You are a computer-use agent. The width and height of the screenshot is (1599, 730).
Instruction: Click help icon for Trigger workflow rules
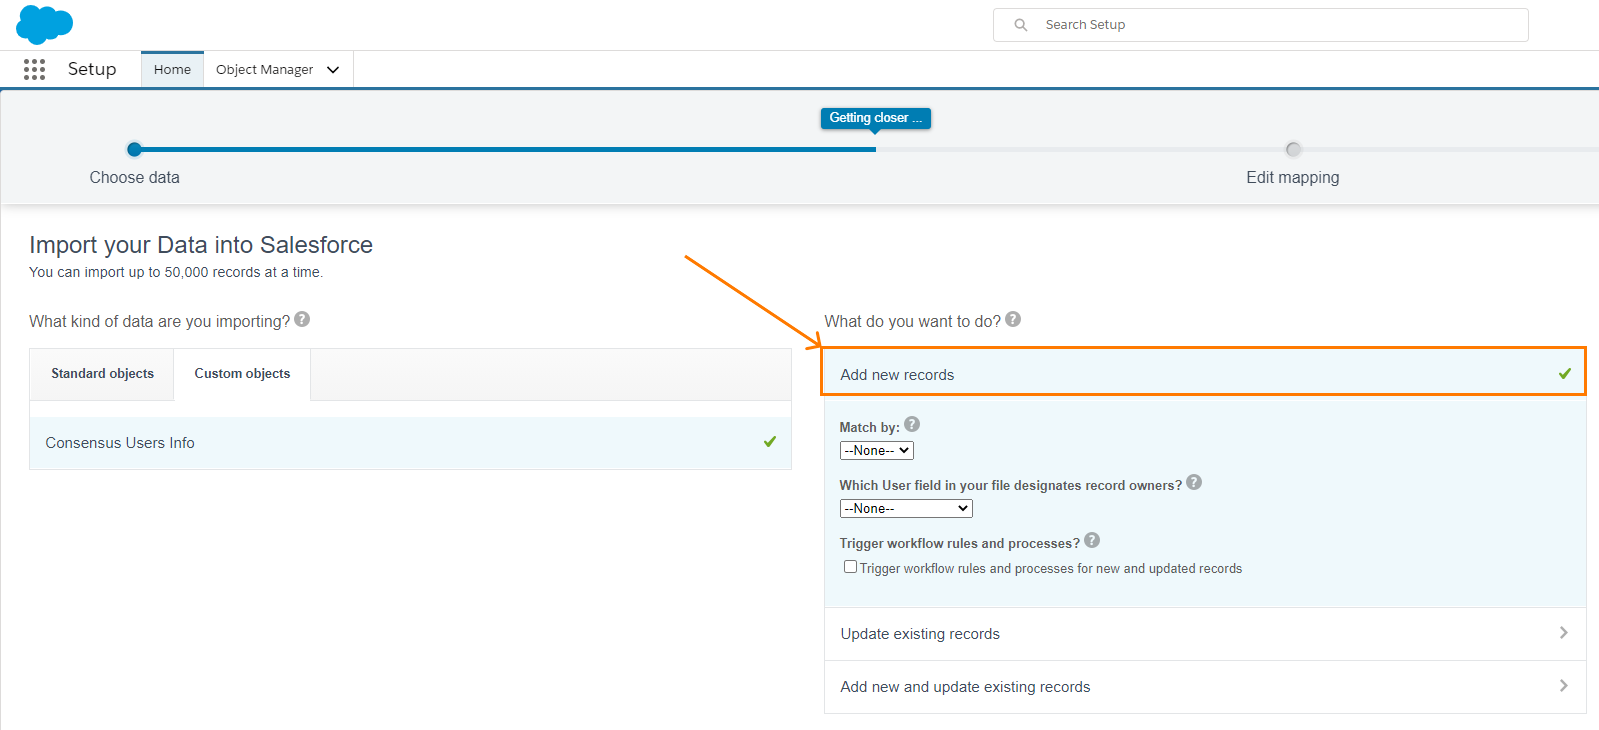[1092, 540]
